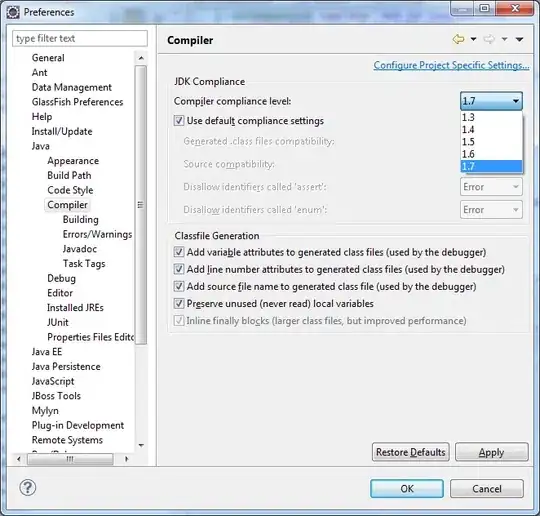Select Help in the preferences tree

tap(42, 117)
